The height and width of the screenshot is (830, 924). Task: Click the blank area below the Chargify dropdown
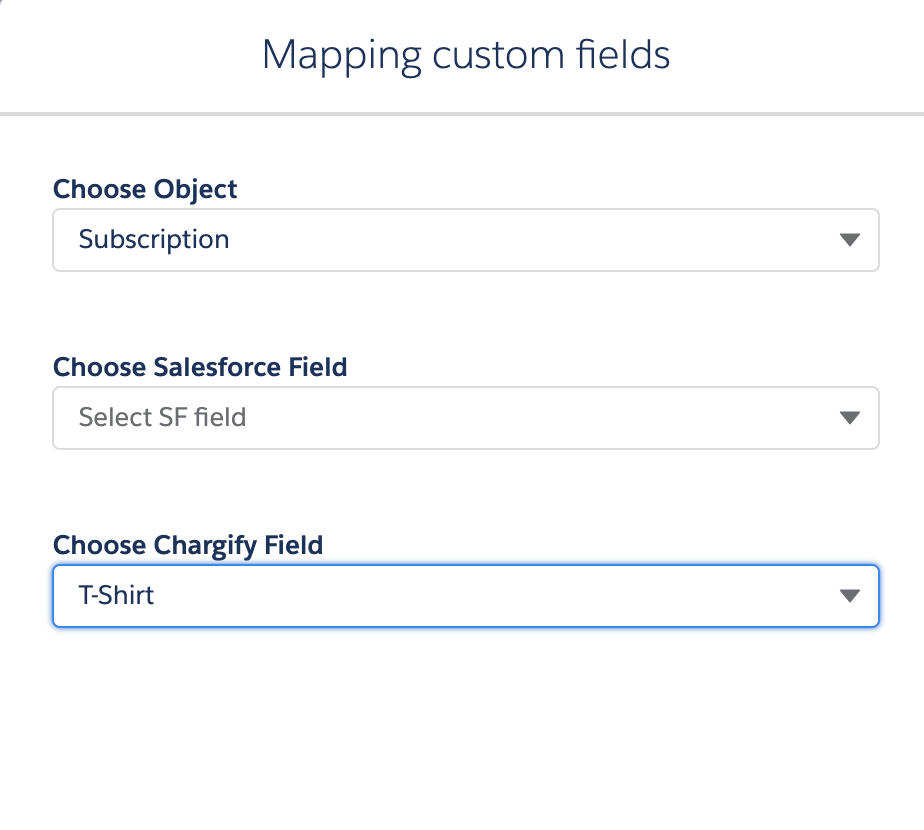pos(465,720)
